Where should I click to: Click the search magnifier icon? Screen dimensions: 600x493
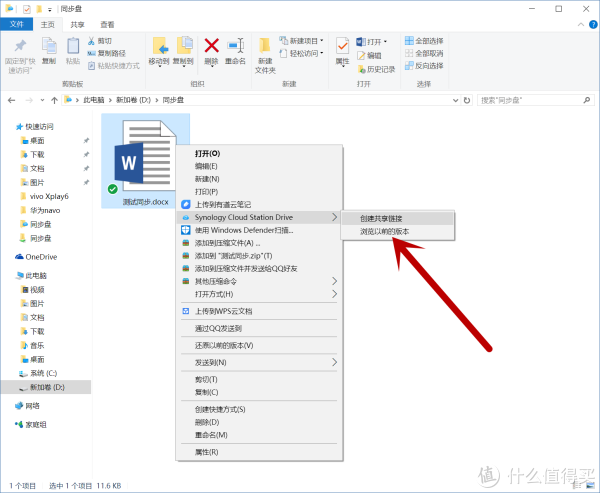(x=587, y=100)
